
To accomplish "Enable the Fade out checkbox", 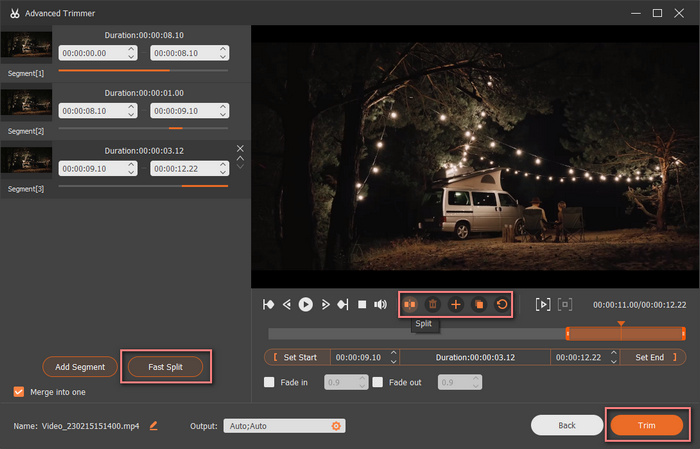I will [x=378, y=382].
